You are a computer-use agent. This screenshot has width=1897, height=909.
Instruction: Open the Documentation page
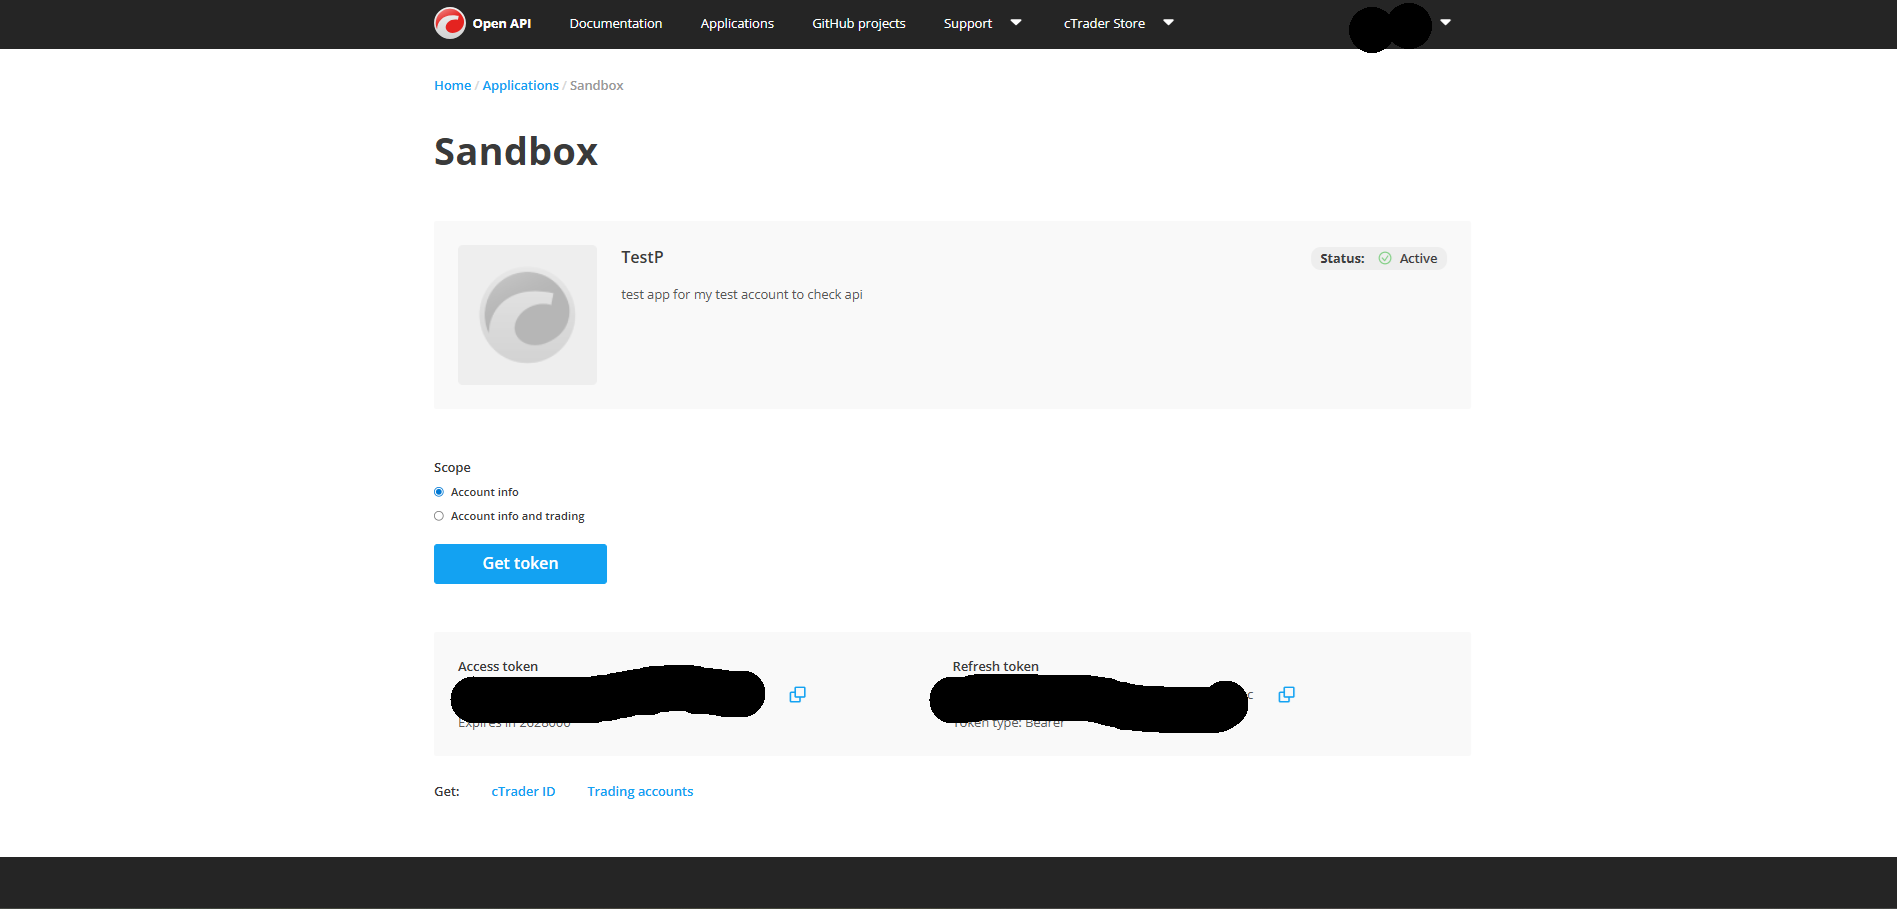pyautogui.click(x=615, y=23)
